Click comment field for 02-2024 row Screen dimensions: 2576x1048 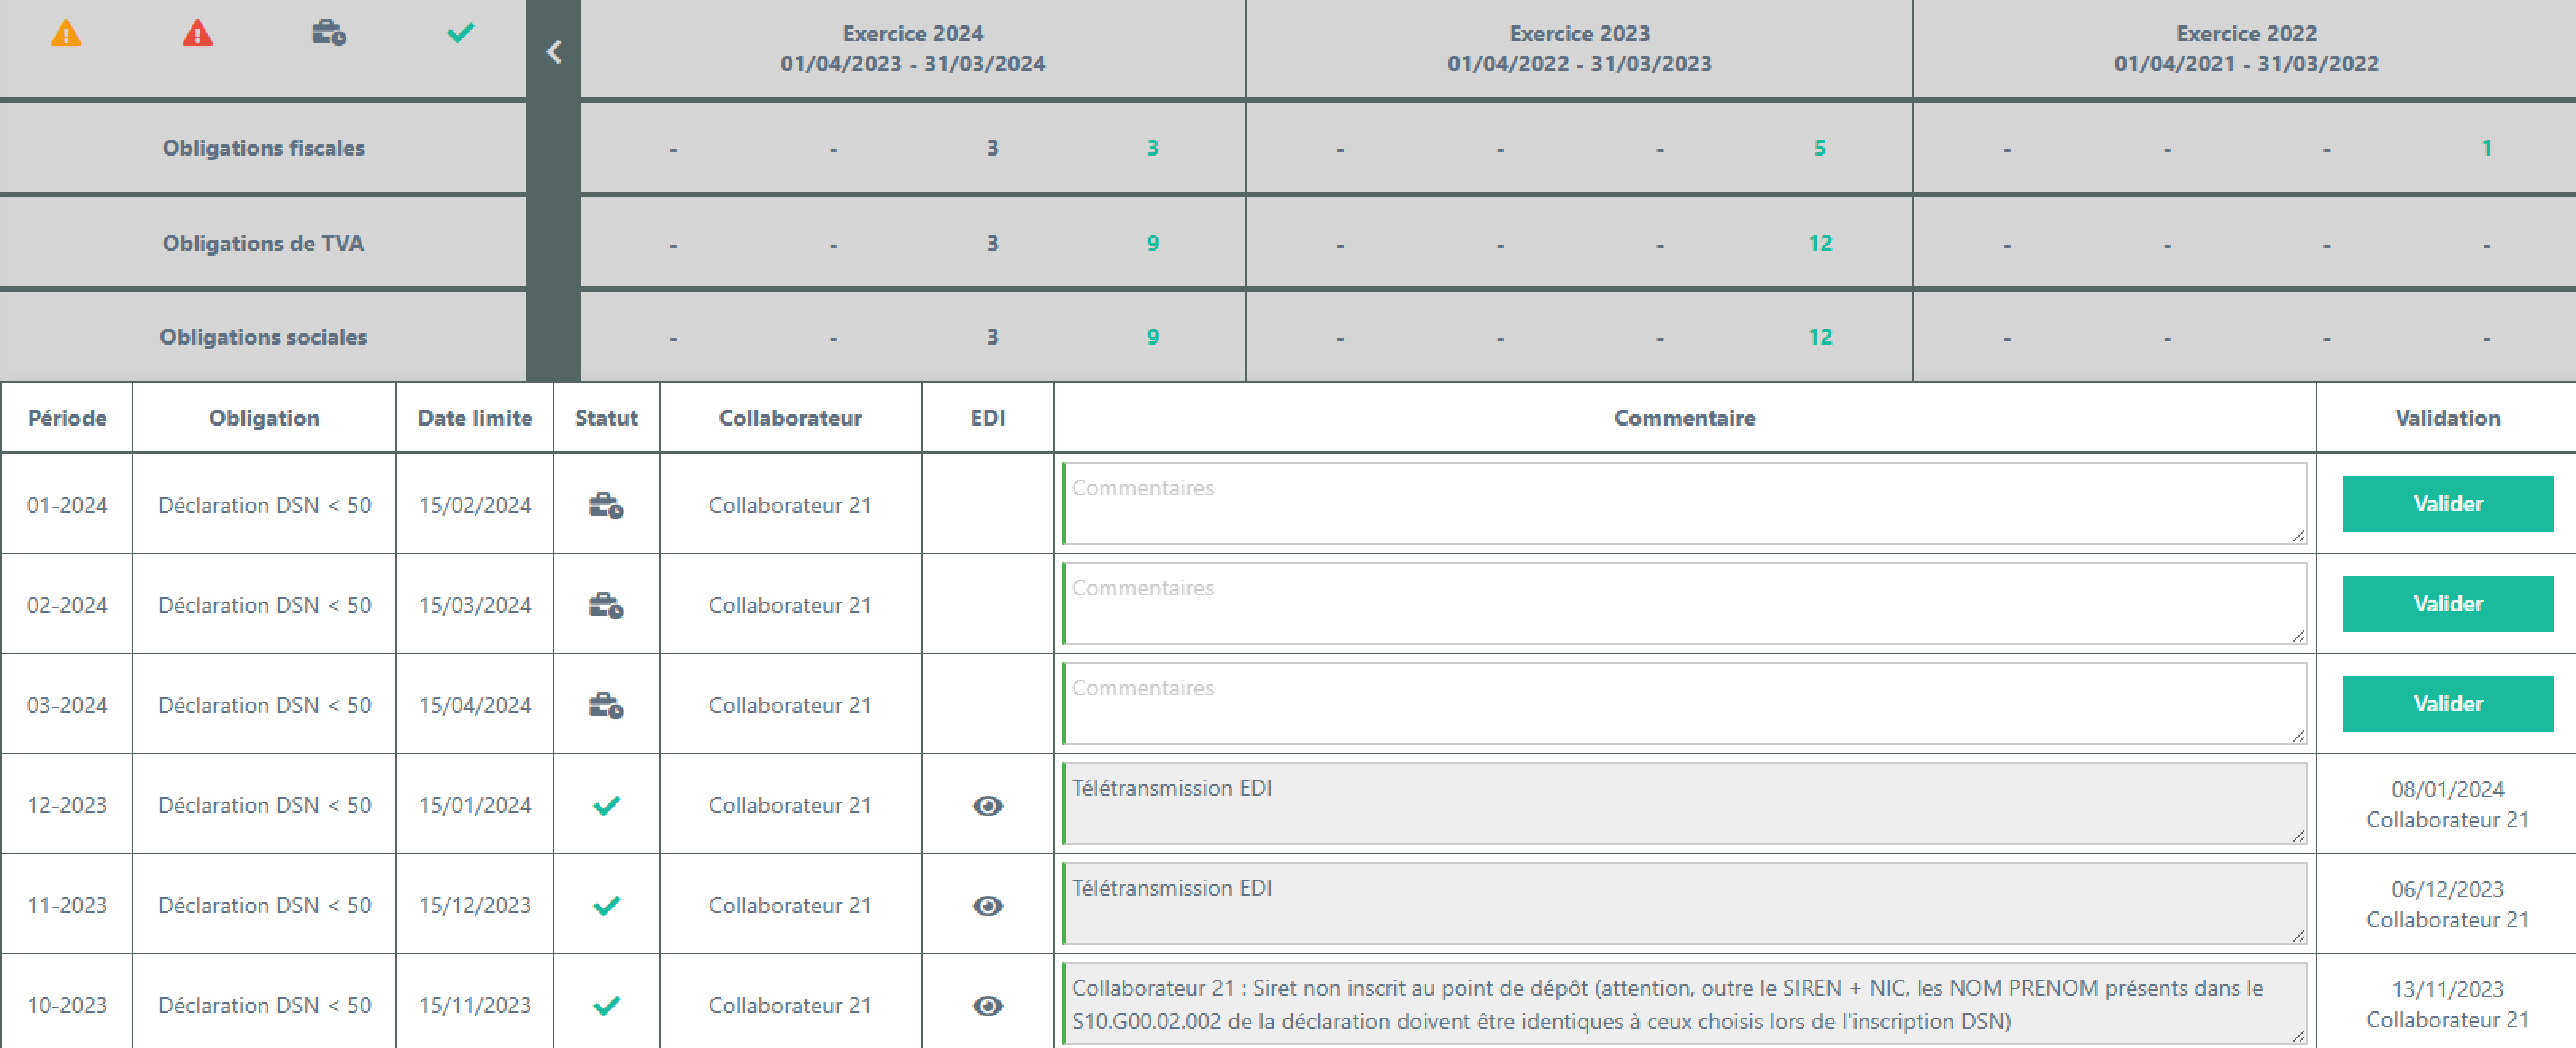1684,603
